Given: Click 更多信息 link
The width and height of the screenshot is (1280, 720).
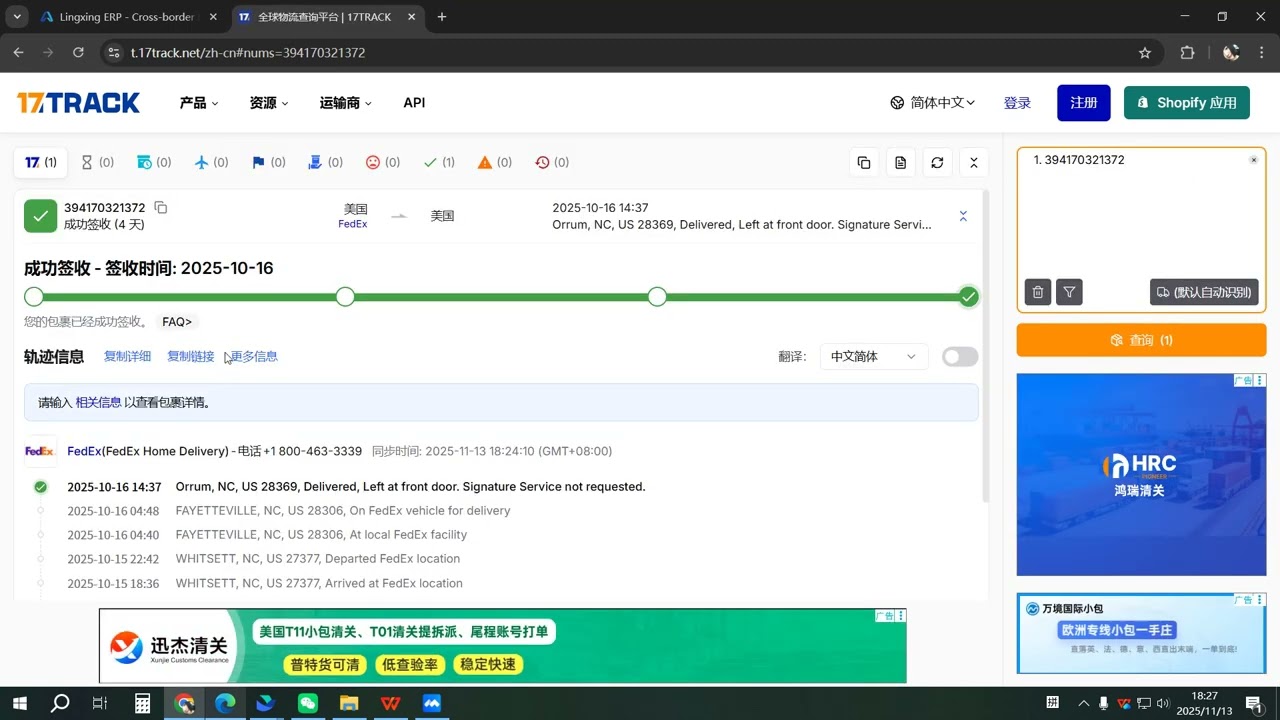Looking at the screenshot, I should [x=254, y=356].
